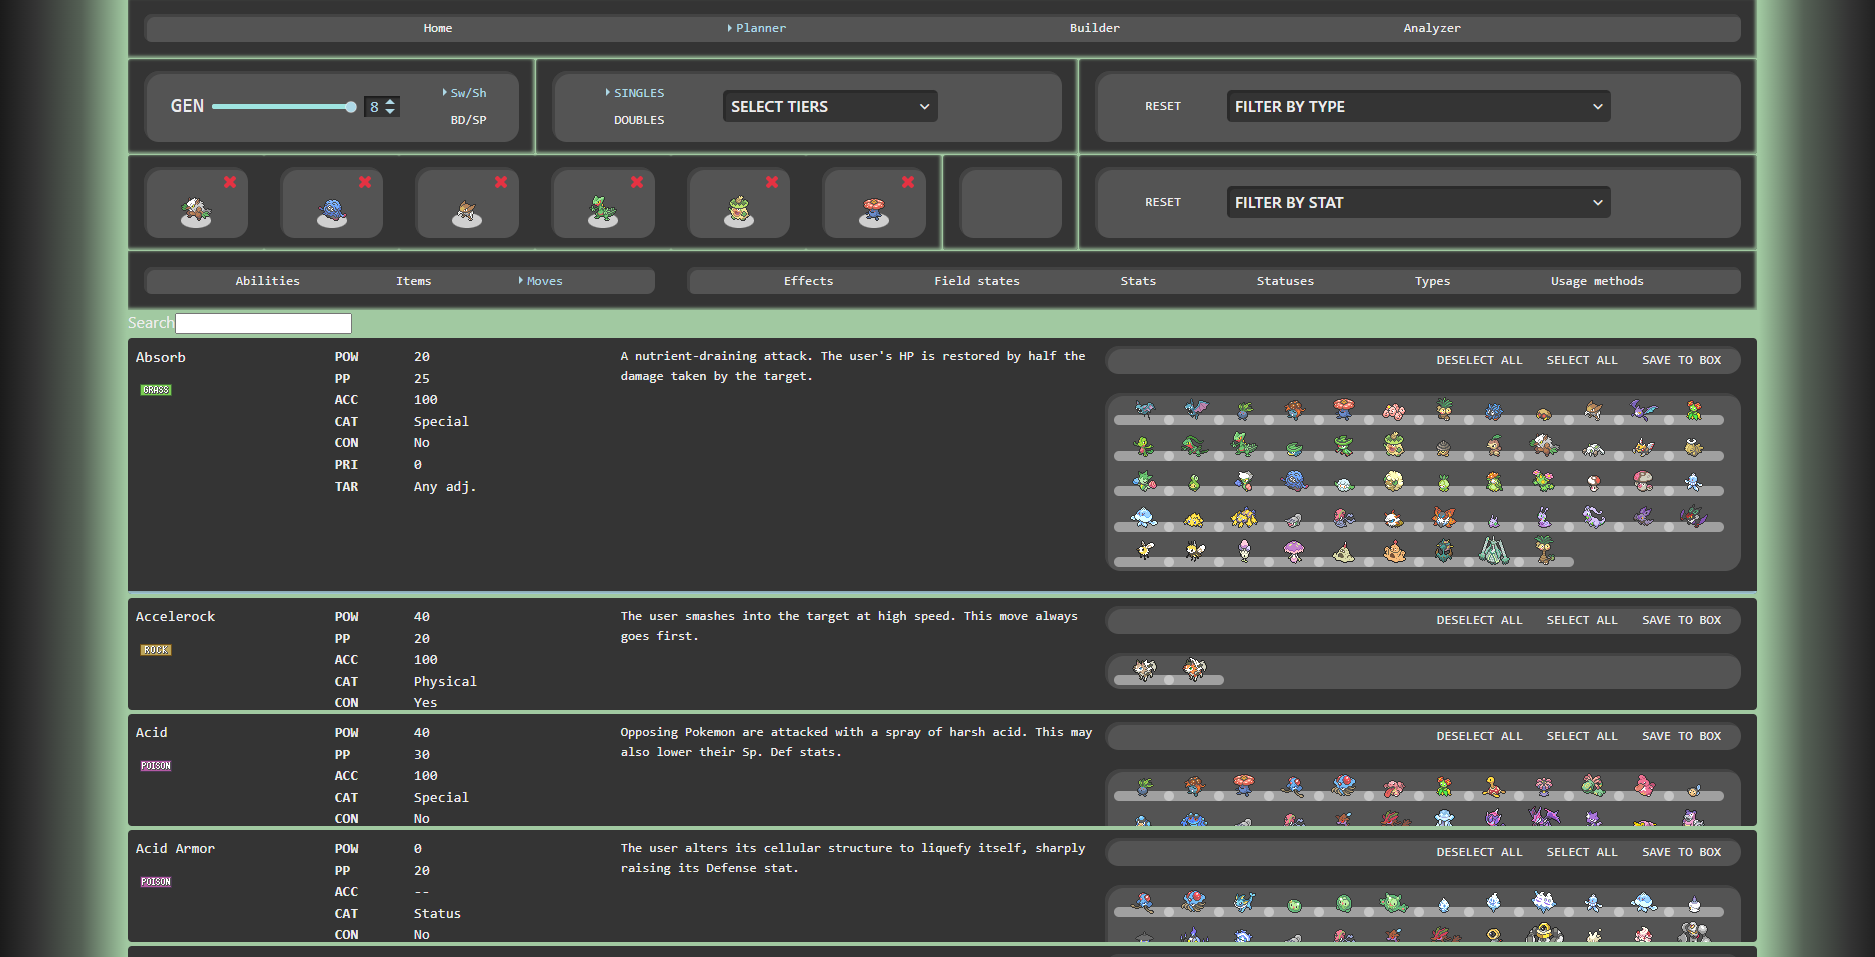Choose the DOUBLES format
1875x957 pixels.
point(639,120)
